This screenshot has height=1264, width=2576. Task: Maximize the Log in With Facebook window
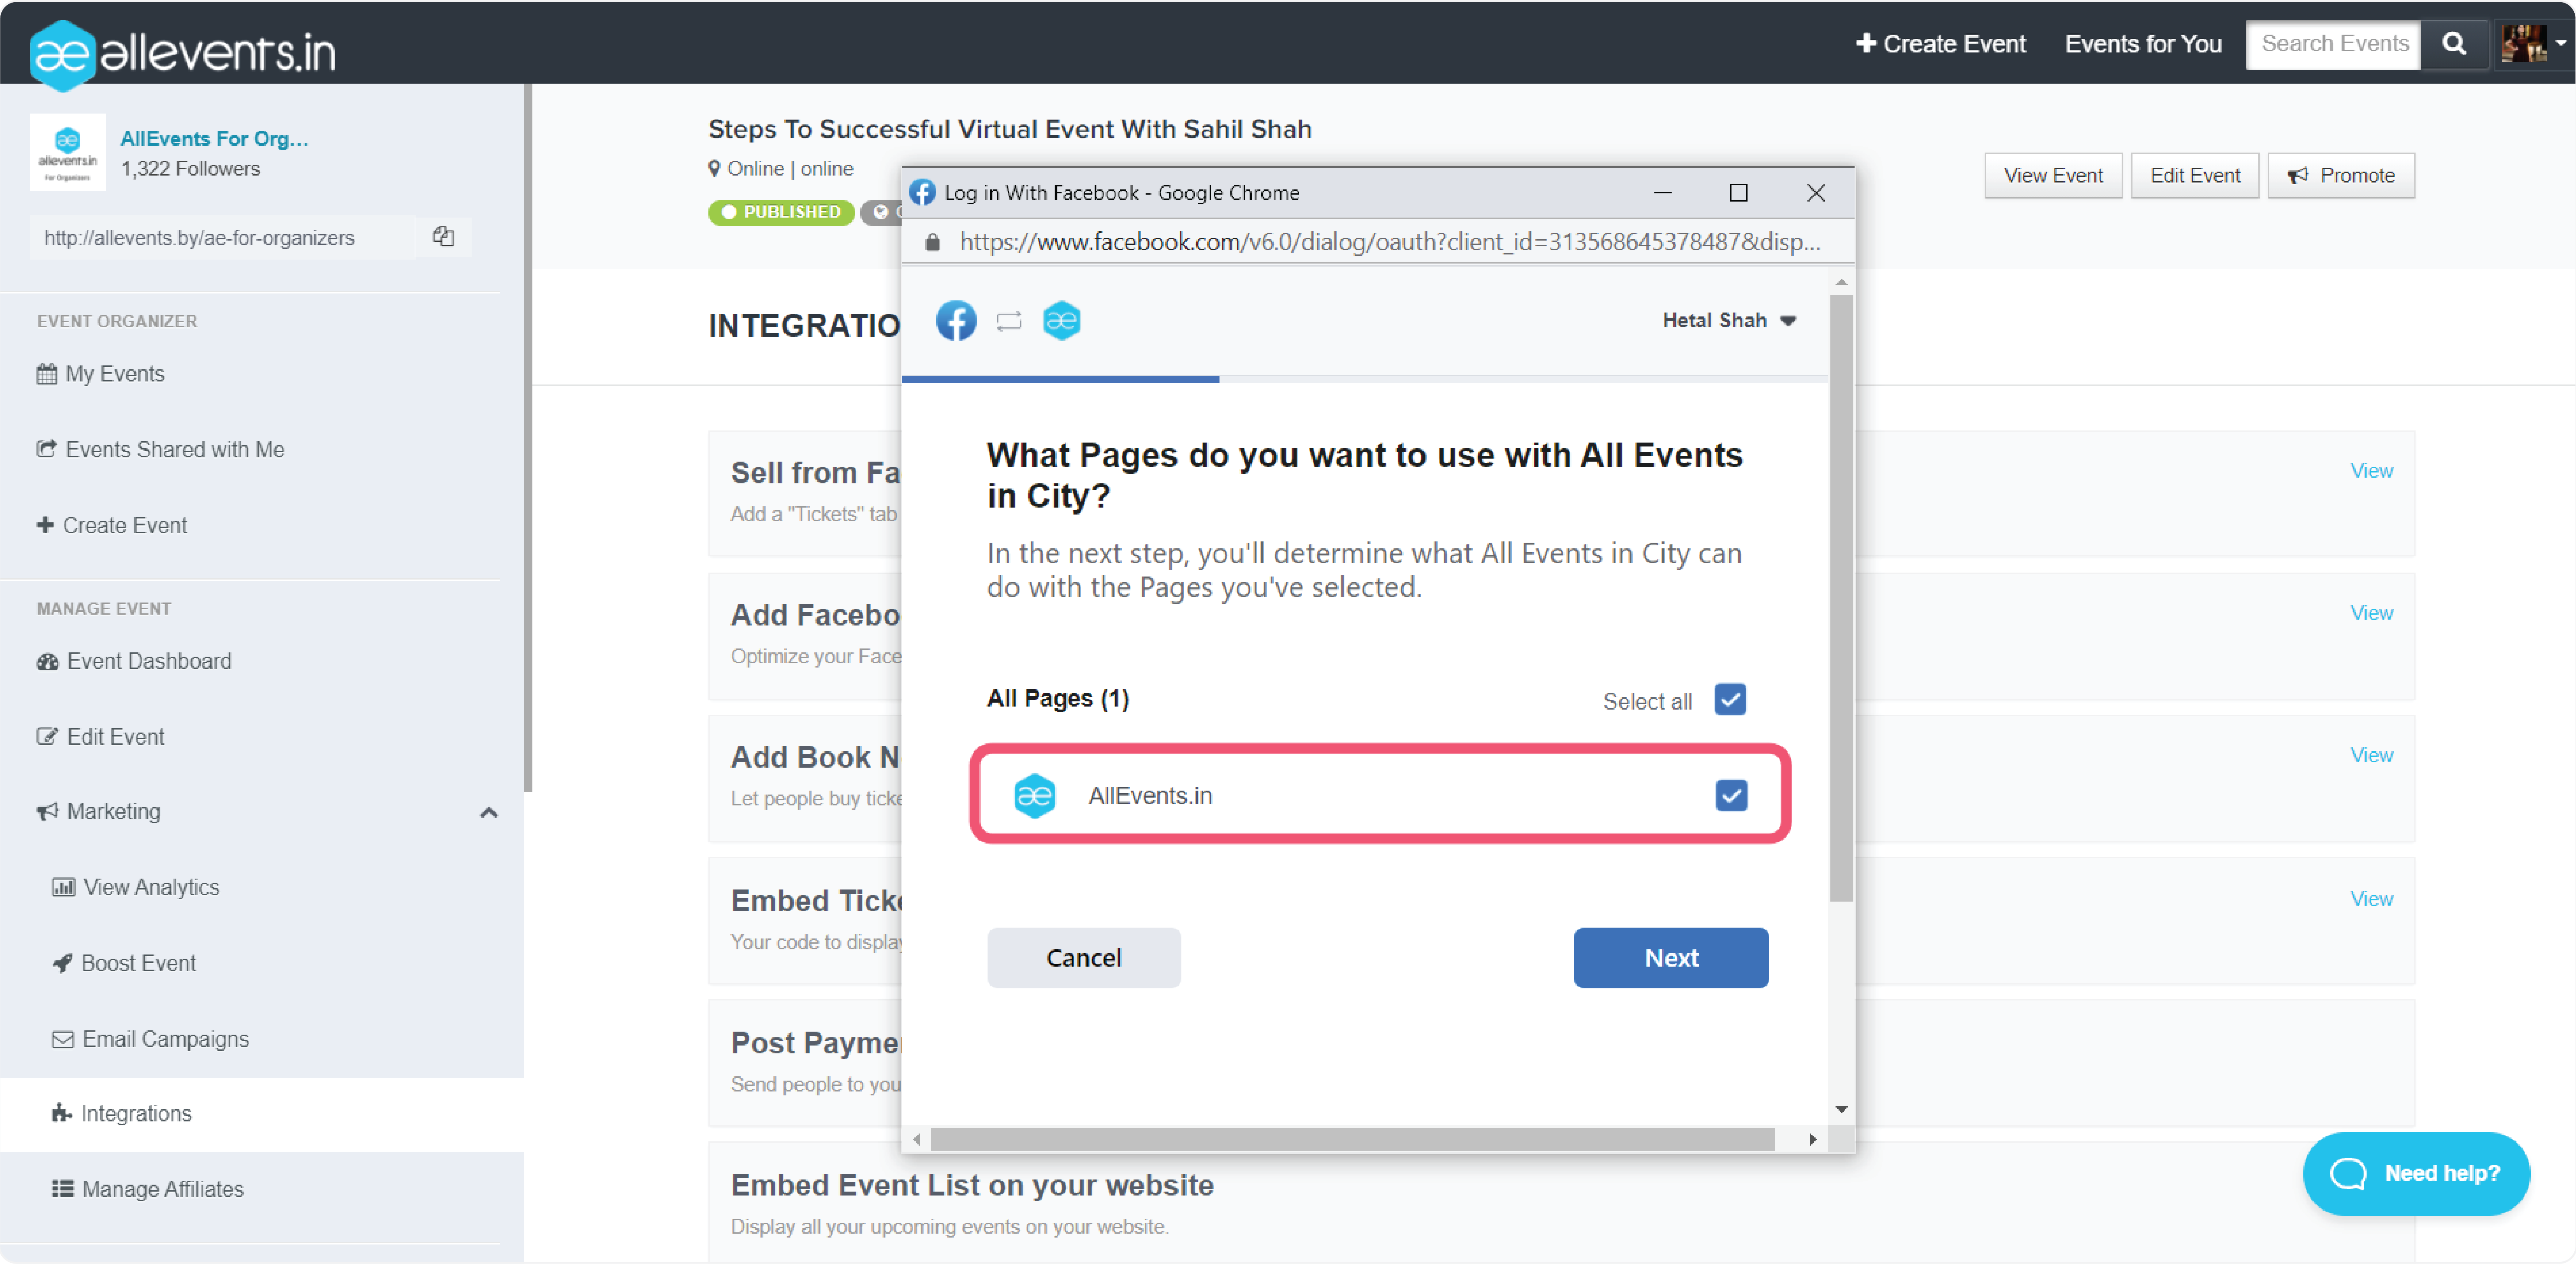(1738, 192)
